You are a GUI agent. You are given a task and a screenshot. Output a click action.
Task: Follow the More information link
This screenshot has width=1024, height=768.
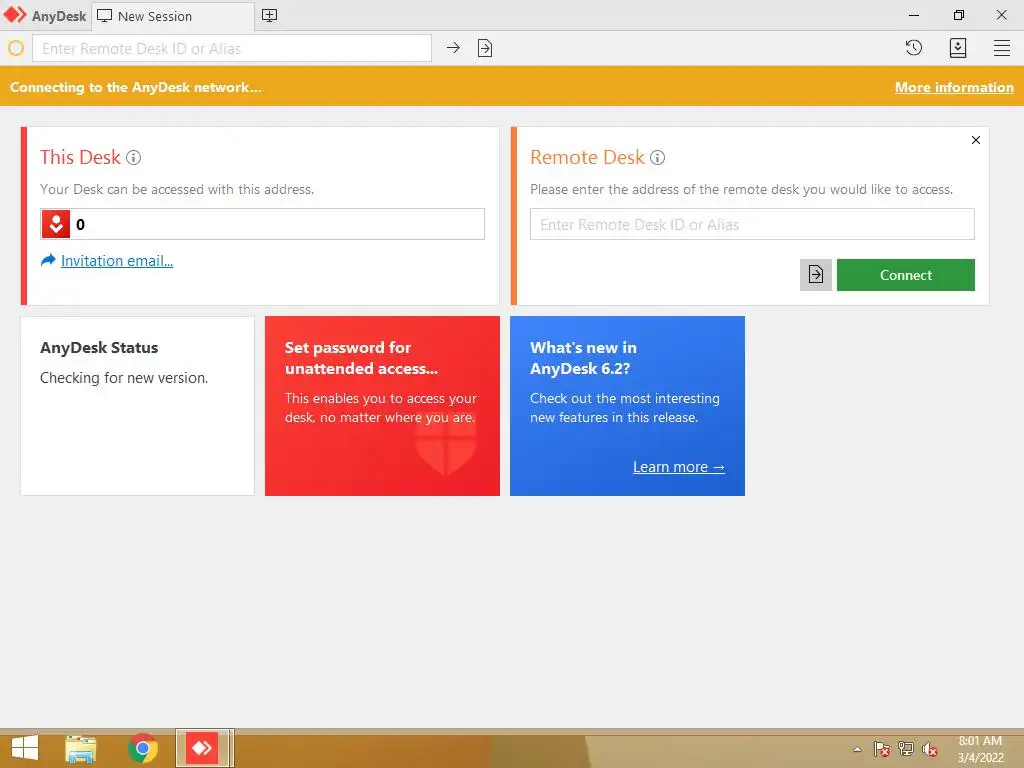click(954, 87)
